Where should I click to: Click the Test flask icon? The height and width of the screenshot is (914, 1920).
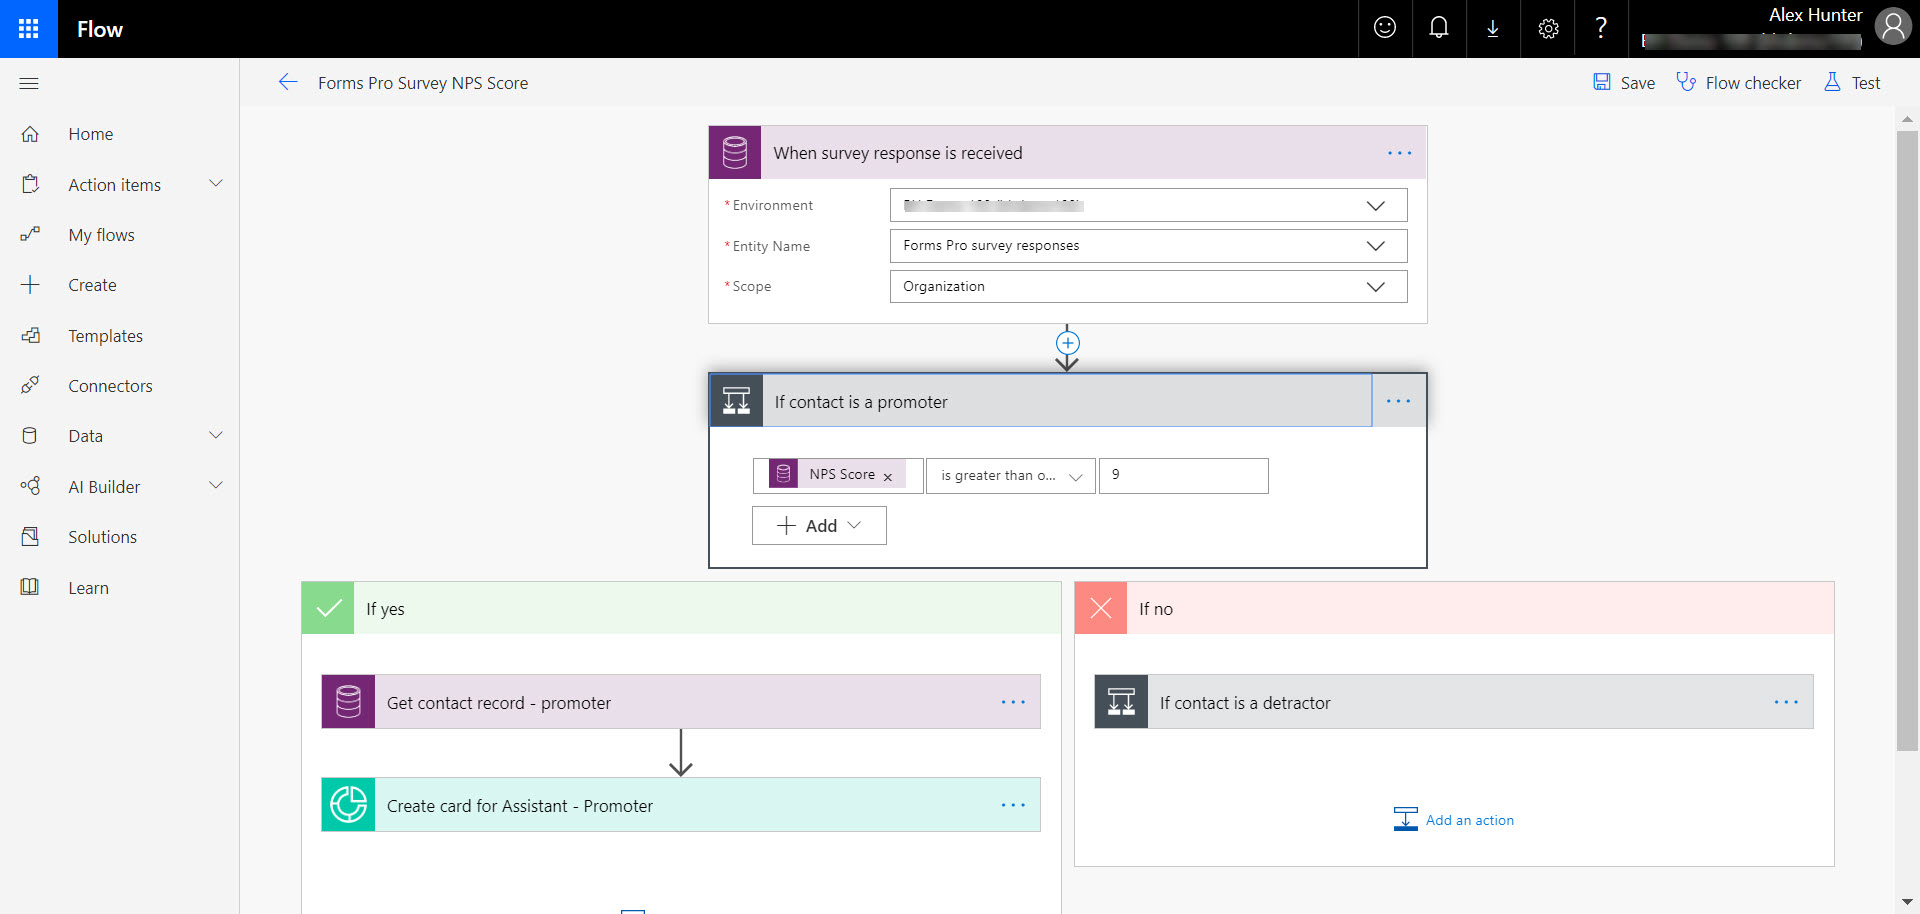(1832, 82)
